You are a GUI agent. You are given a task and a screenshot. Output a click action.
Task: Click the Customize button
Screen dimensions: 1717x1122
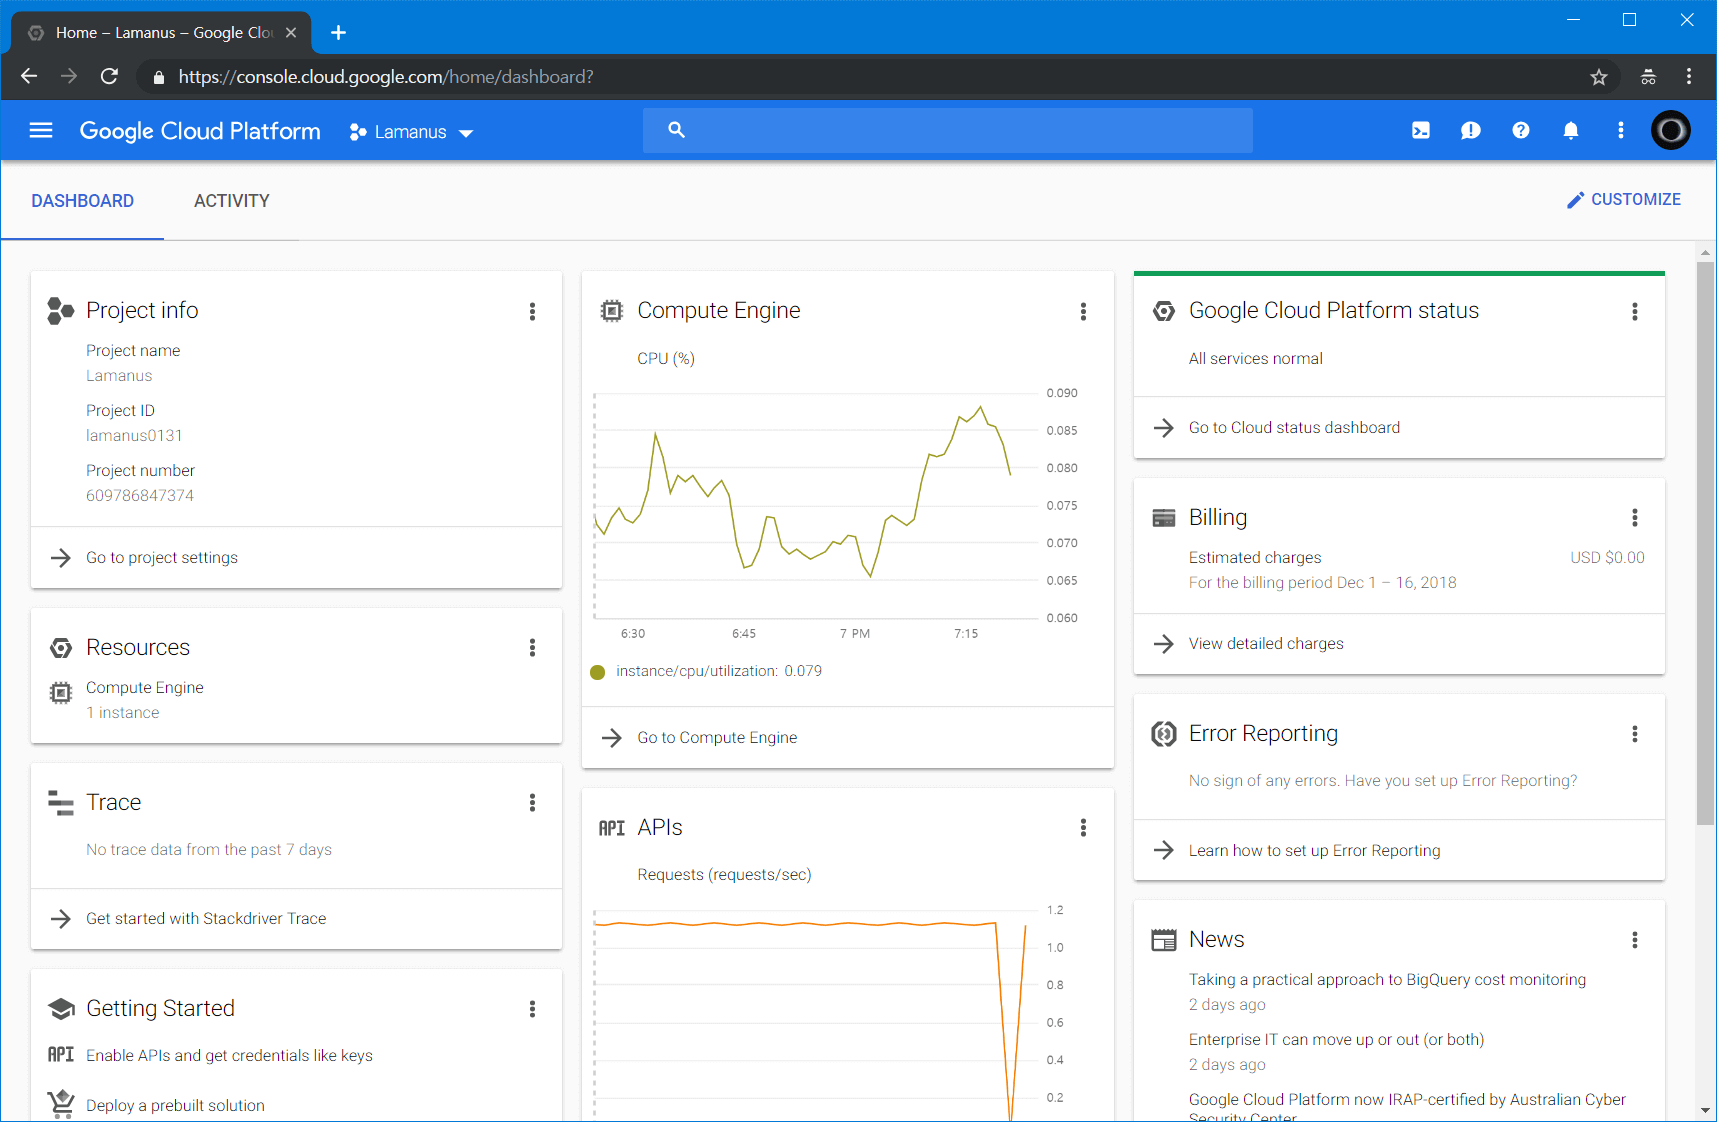pos(1624,200)
